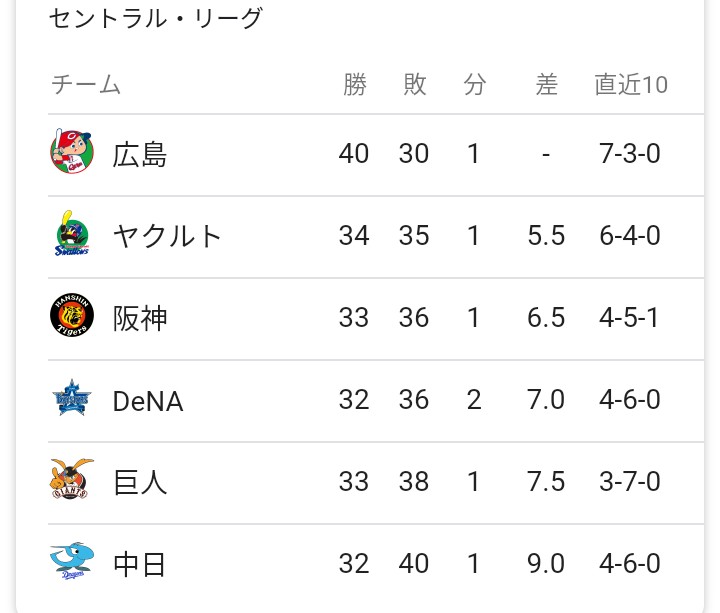Open the ヤクルト team name

click(167, 236)
